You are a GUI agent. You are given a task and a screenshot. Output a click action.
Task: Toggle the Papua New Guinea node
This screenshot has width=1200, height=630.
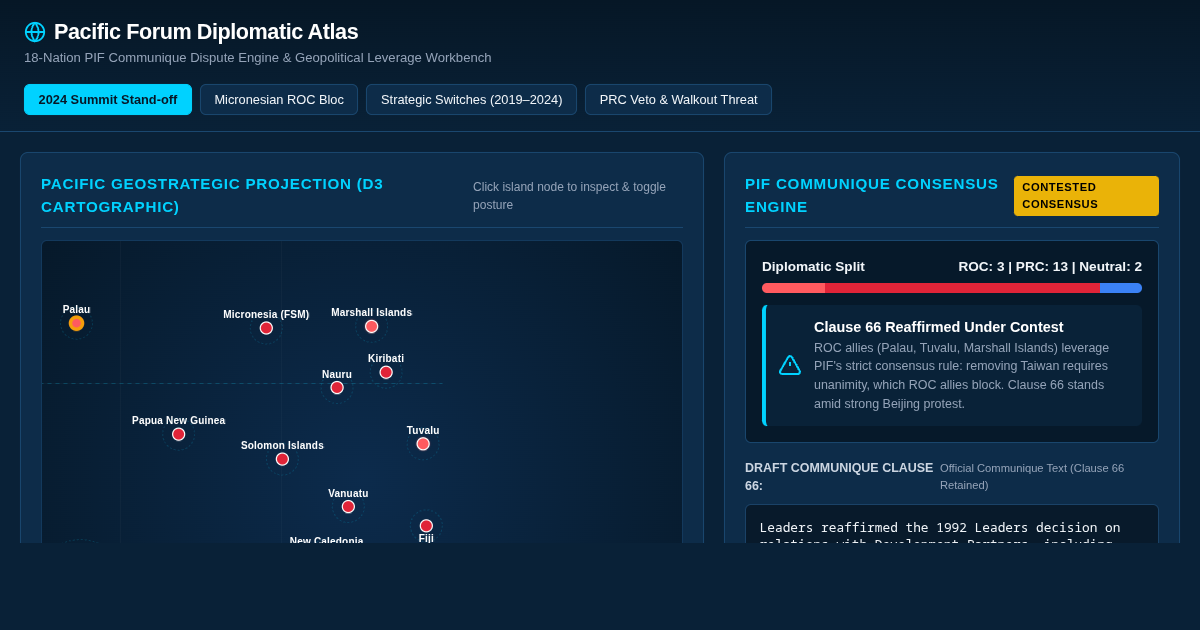click(178, 434)
